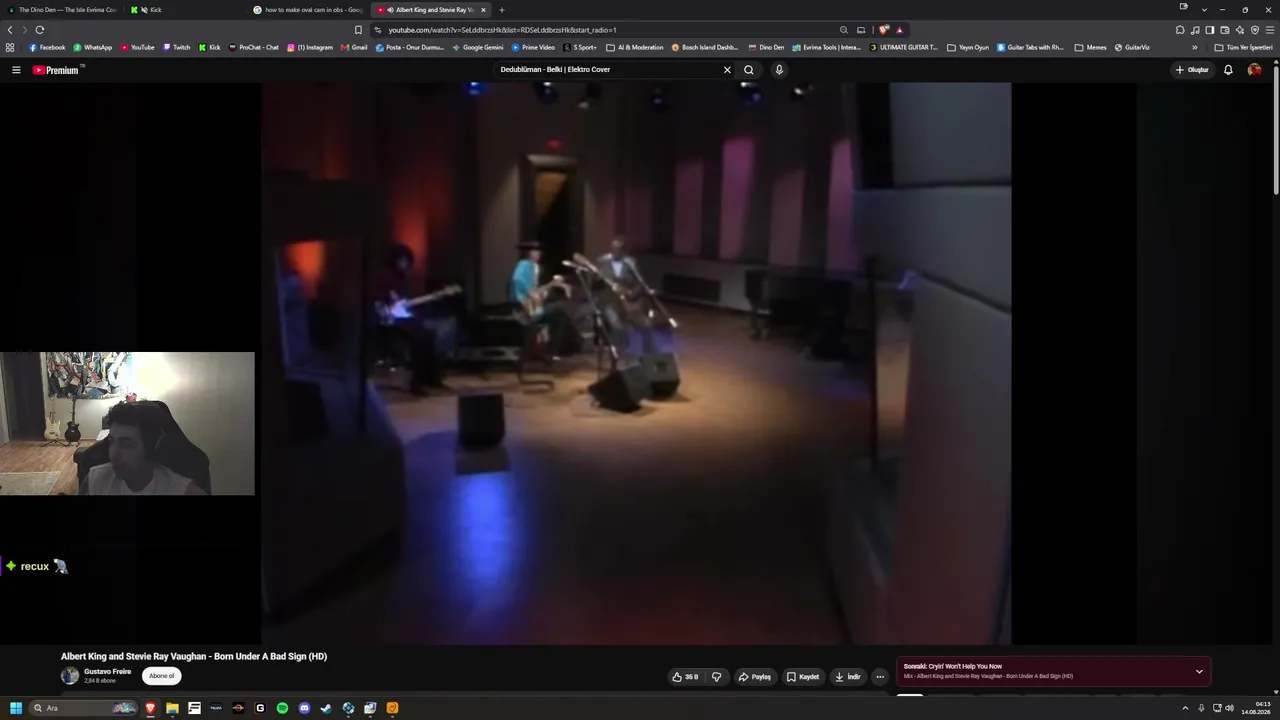Like the video with thumbs-up button
Screen dimensions: 1280x720
pyautogui.click(x=685, y=677)
